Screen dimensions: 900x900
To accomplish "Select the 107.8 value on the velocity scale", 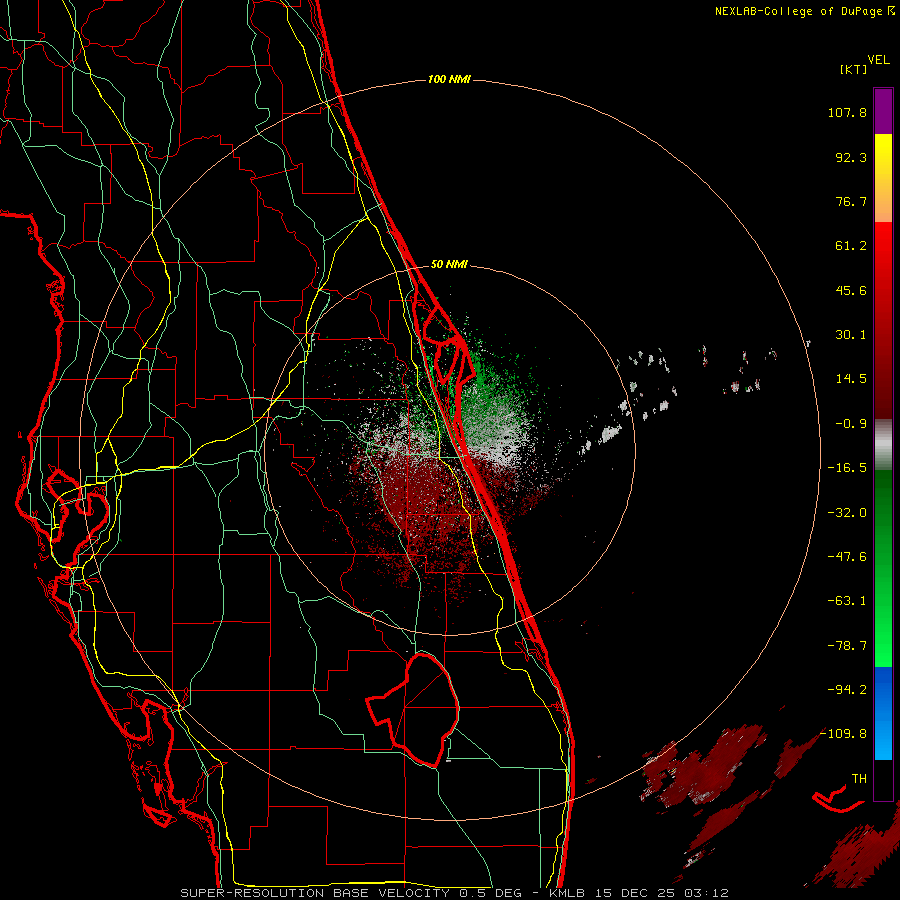I will (847, 112).
